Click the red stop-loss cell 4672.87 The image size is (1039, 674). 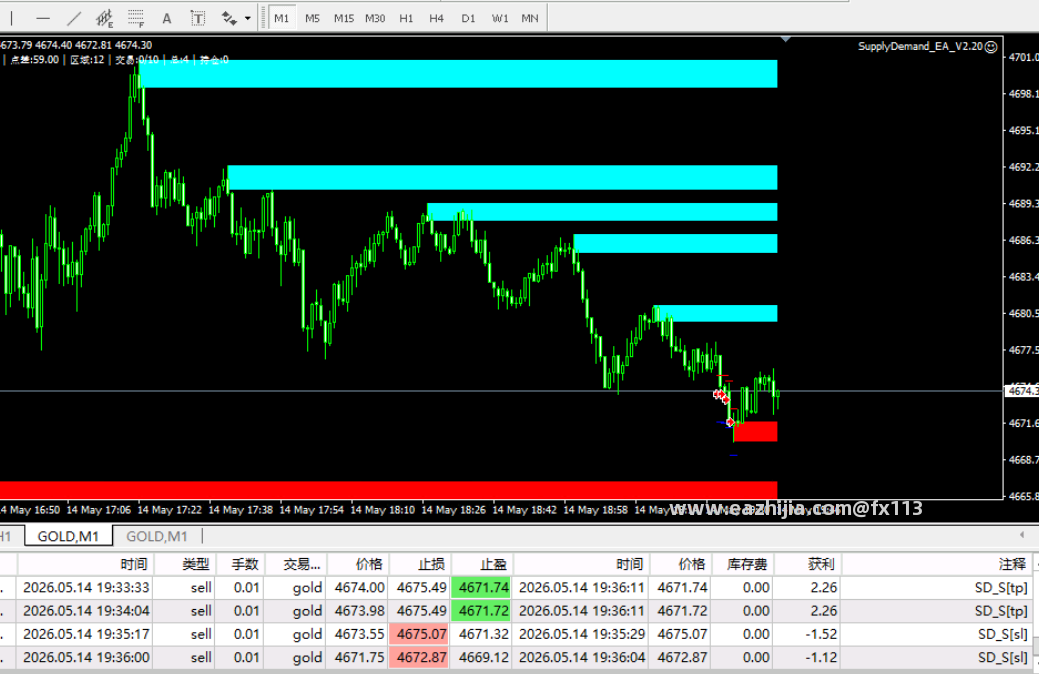click(x=420, y=657)
